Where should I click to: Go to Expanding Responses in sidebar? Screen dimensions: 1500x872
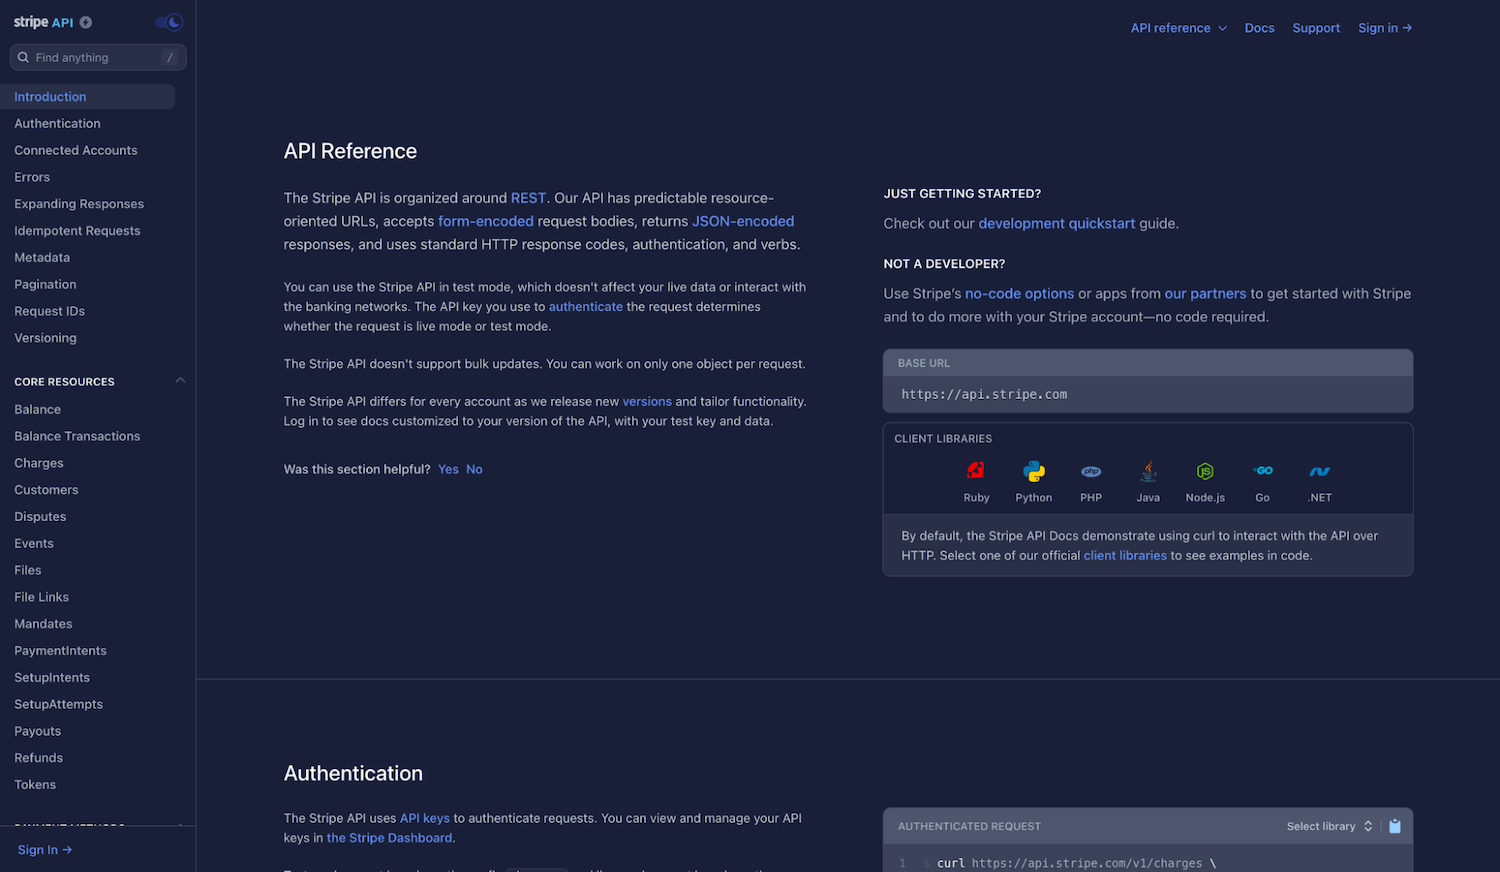[79, 204]
